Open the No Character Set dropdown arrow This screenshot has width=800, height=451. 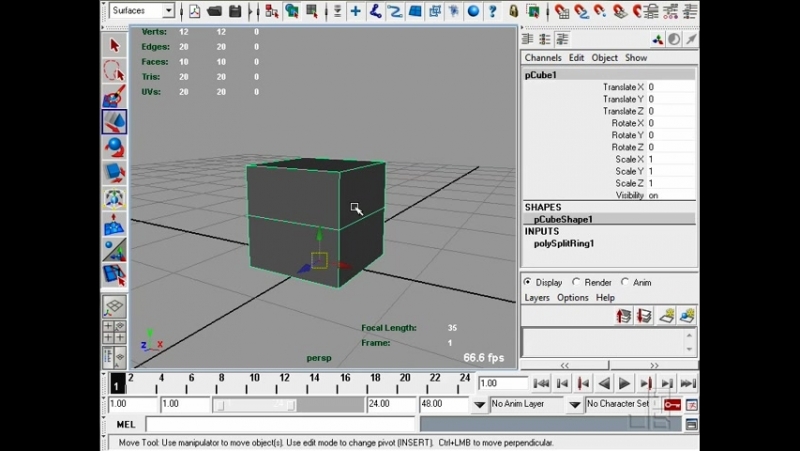click(574, 405)
